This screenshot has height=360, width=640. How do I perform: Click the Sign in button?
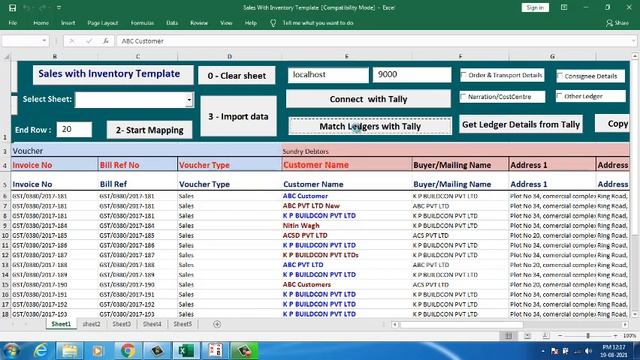[x=535, y=7]
